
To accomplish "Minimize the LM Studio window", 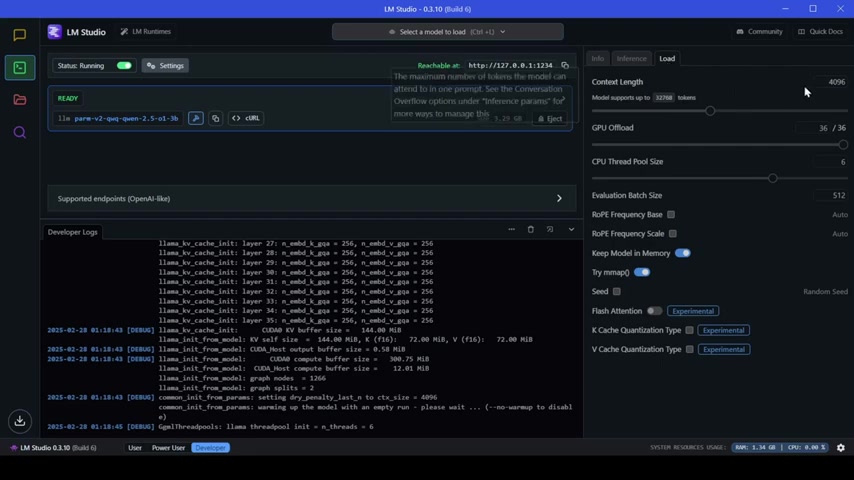I will coord(785,9).
